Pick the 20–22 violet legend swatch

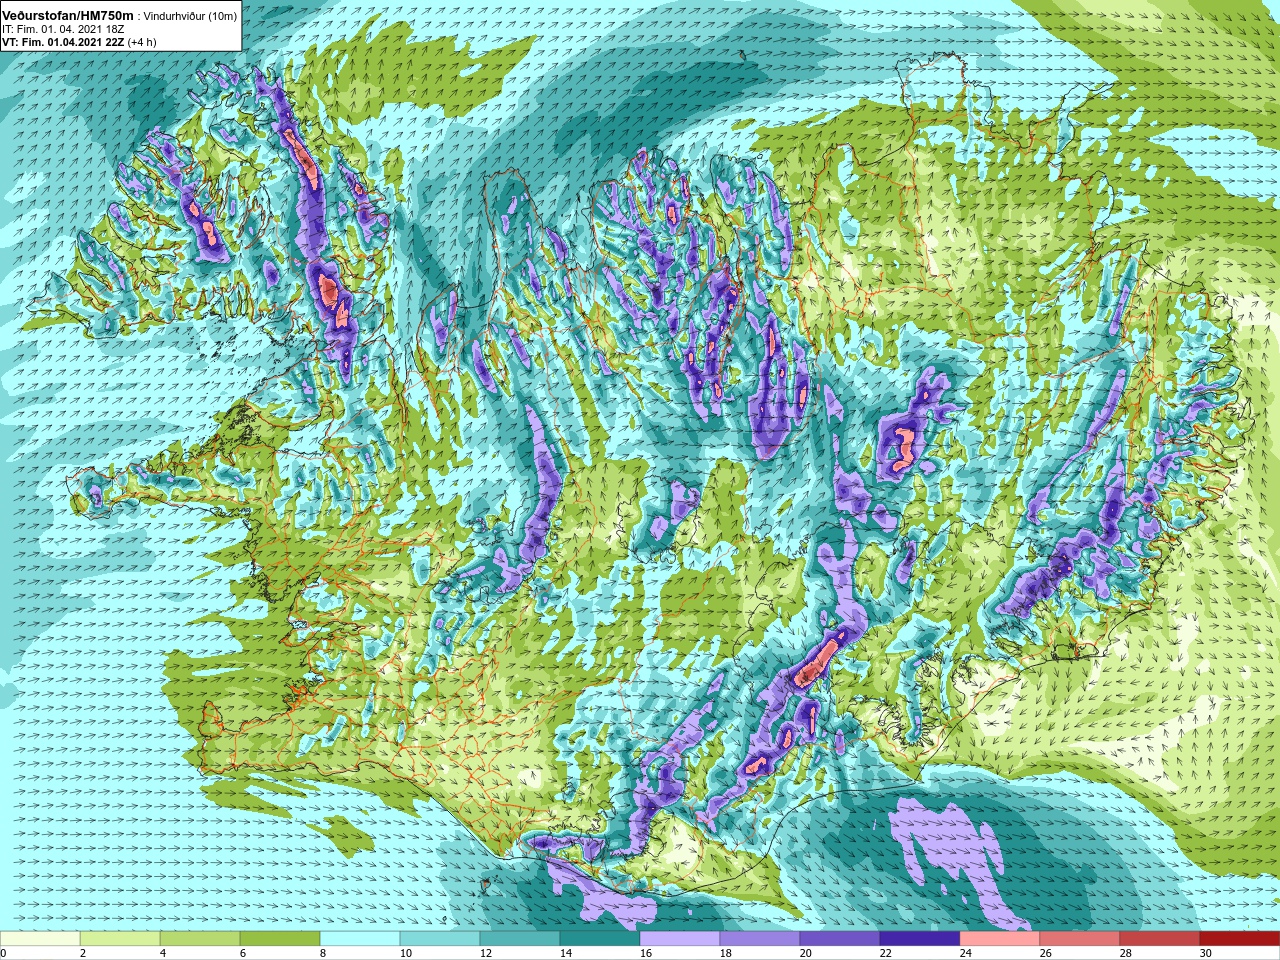(x=840, y=939)
